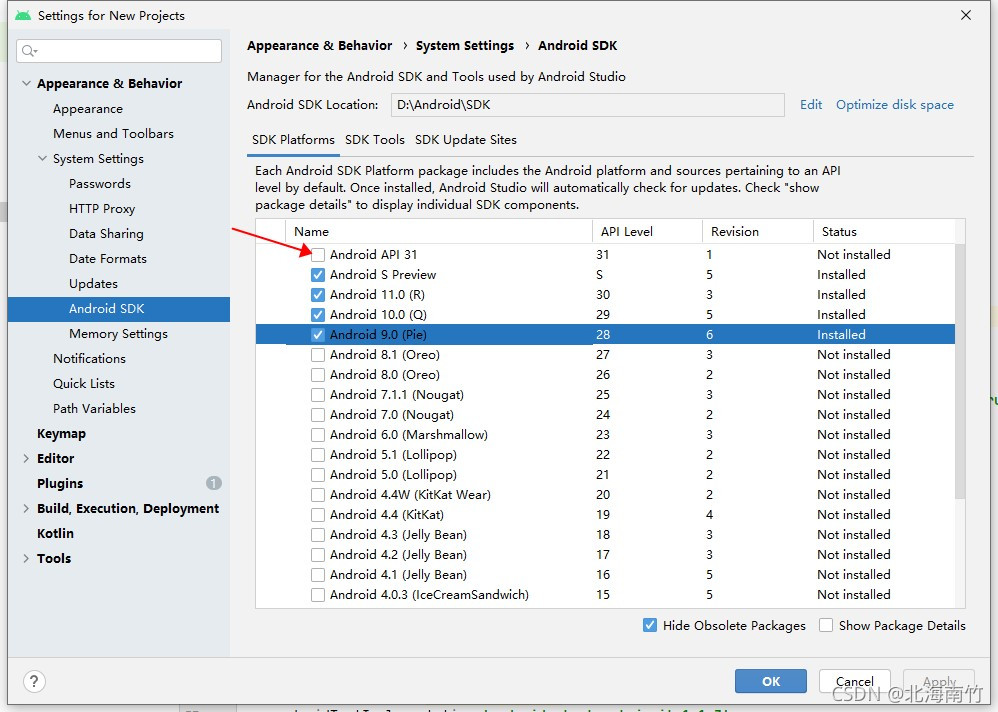Close the Settings for New Projects dialog
The image size is (998, 712).
pos(966,15)
